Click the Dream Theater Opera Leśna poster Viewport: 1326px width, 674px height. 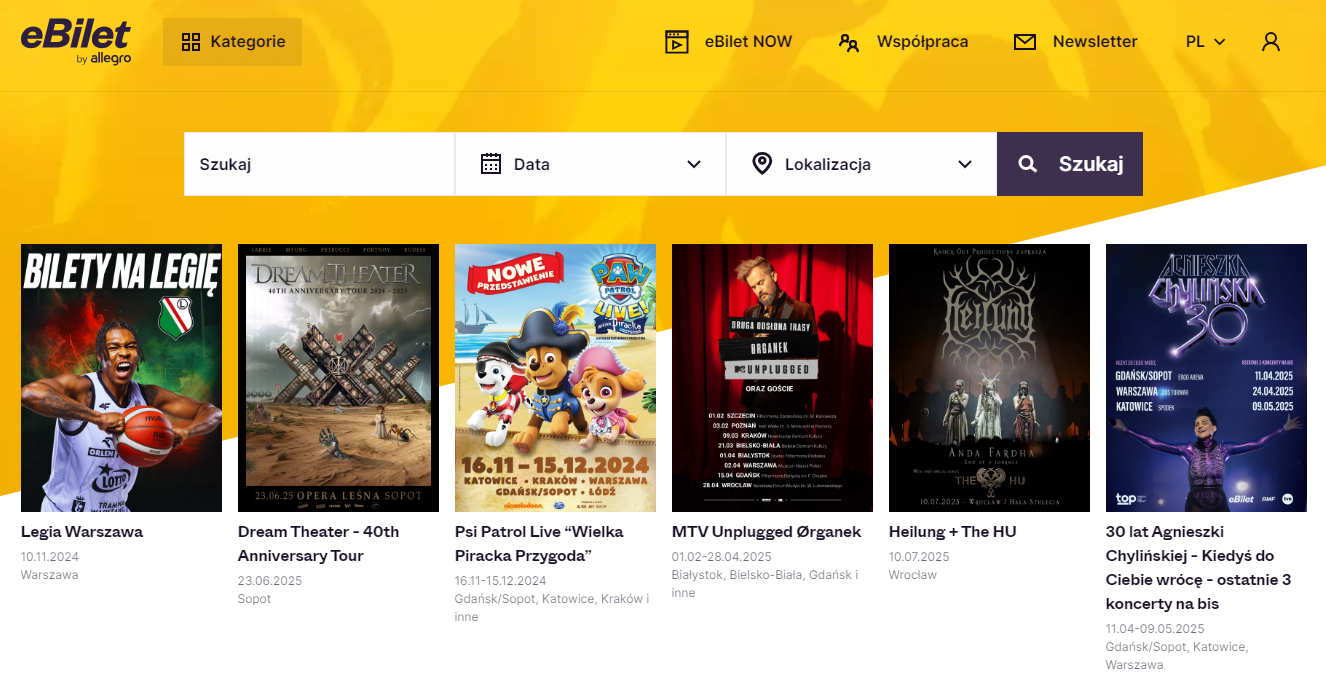coord(338,378)
